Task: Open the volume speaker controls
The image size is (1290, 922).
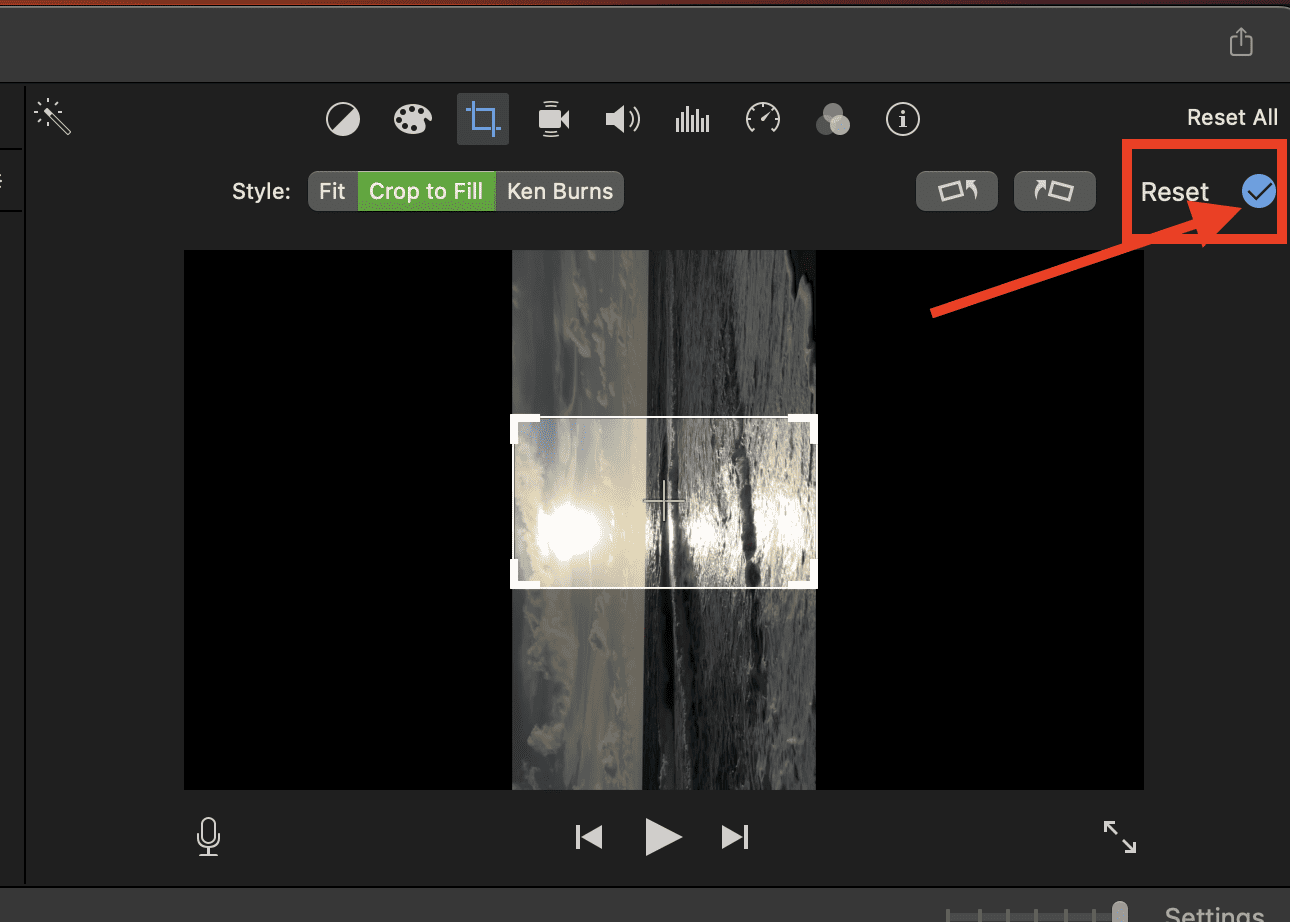Action: point(622,120)
